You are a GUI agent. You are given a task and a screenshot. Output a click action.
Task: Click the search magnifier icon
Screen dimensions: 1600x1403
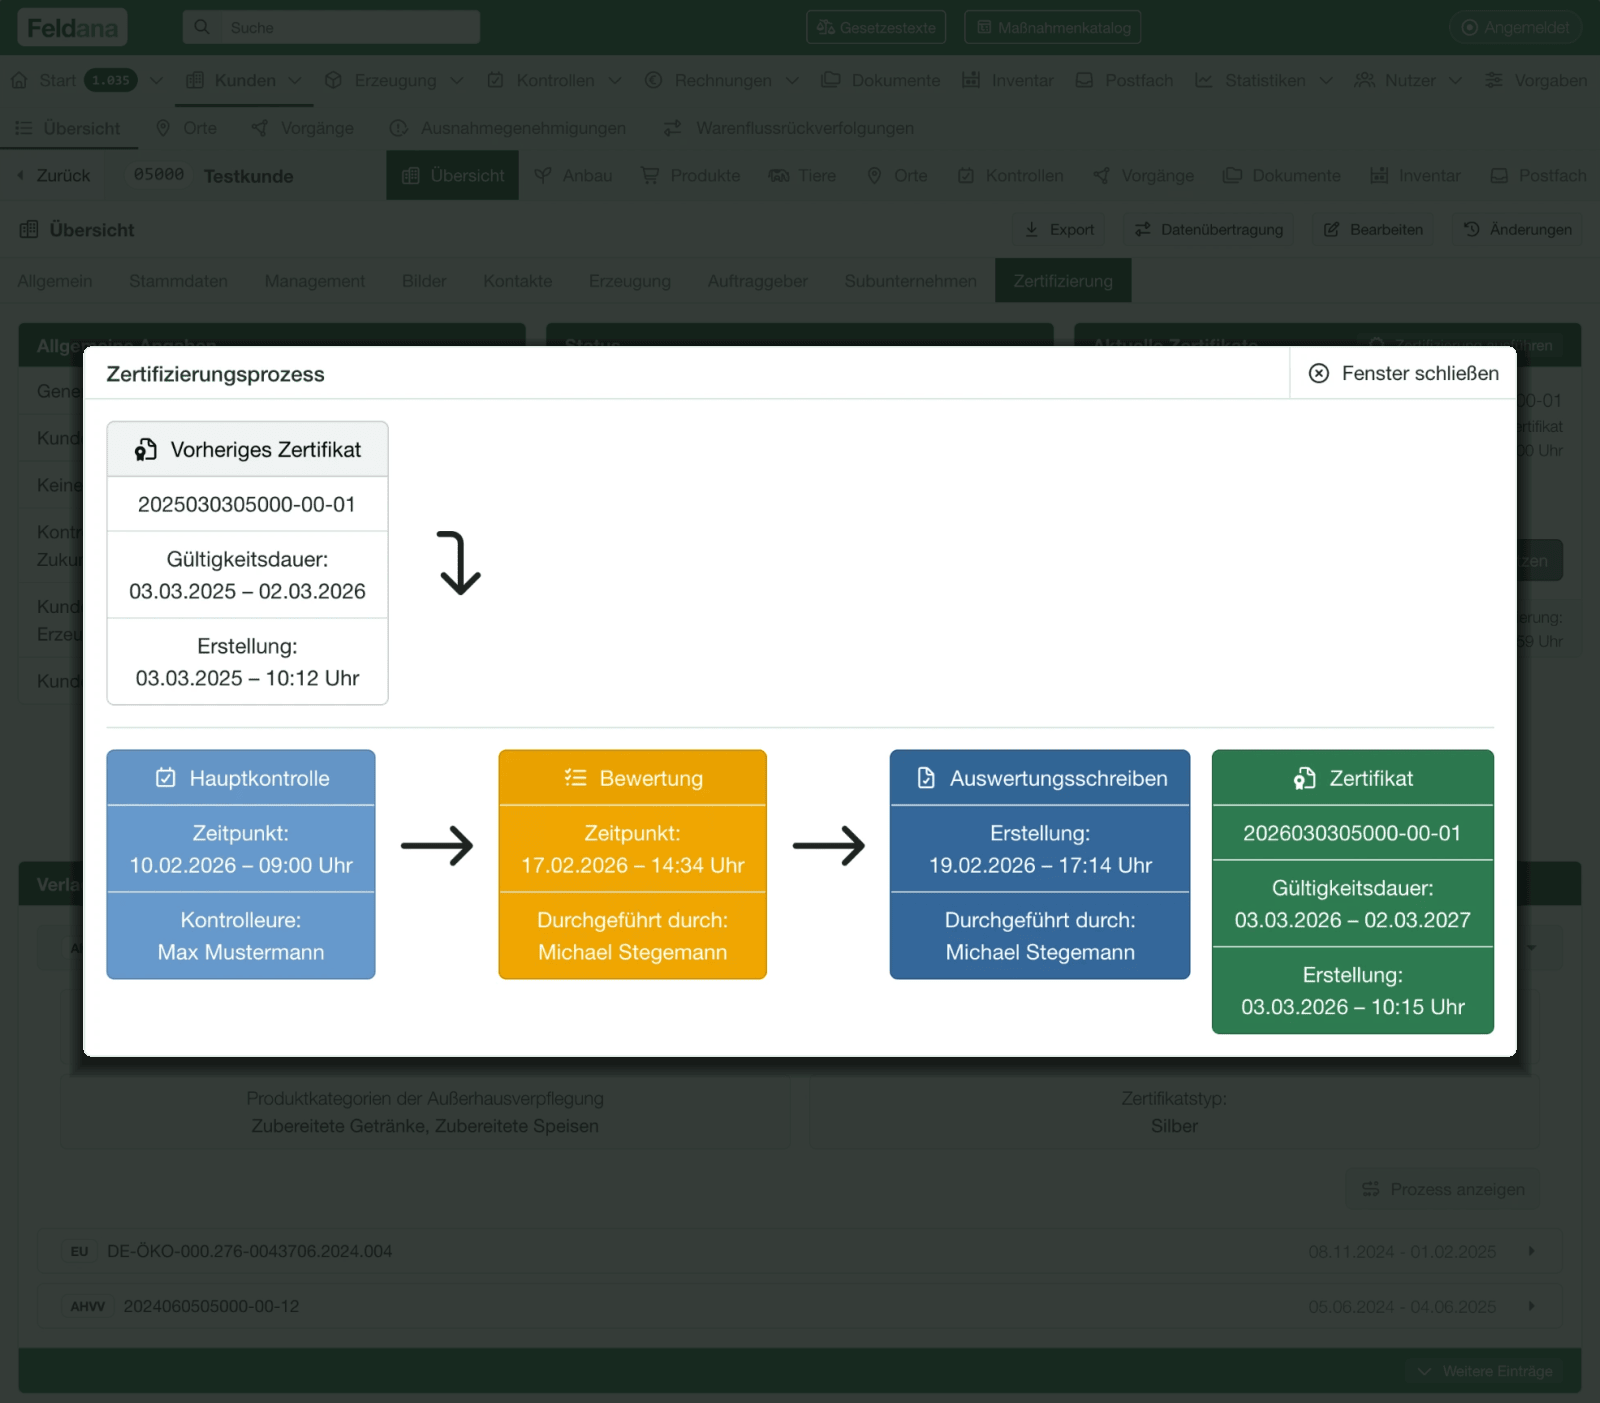tap(202, 27)
